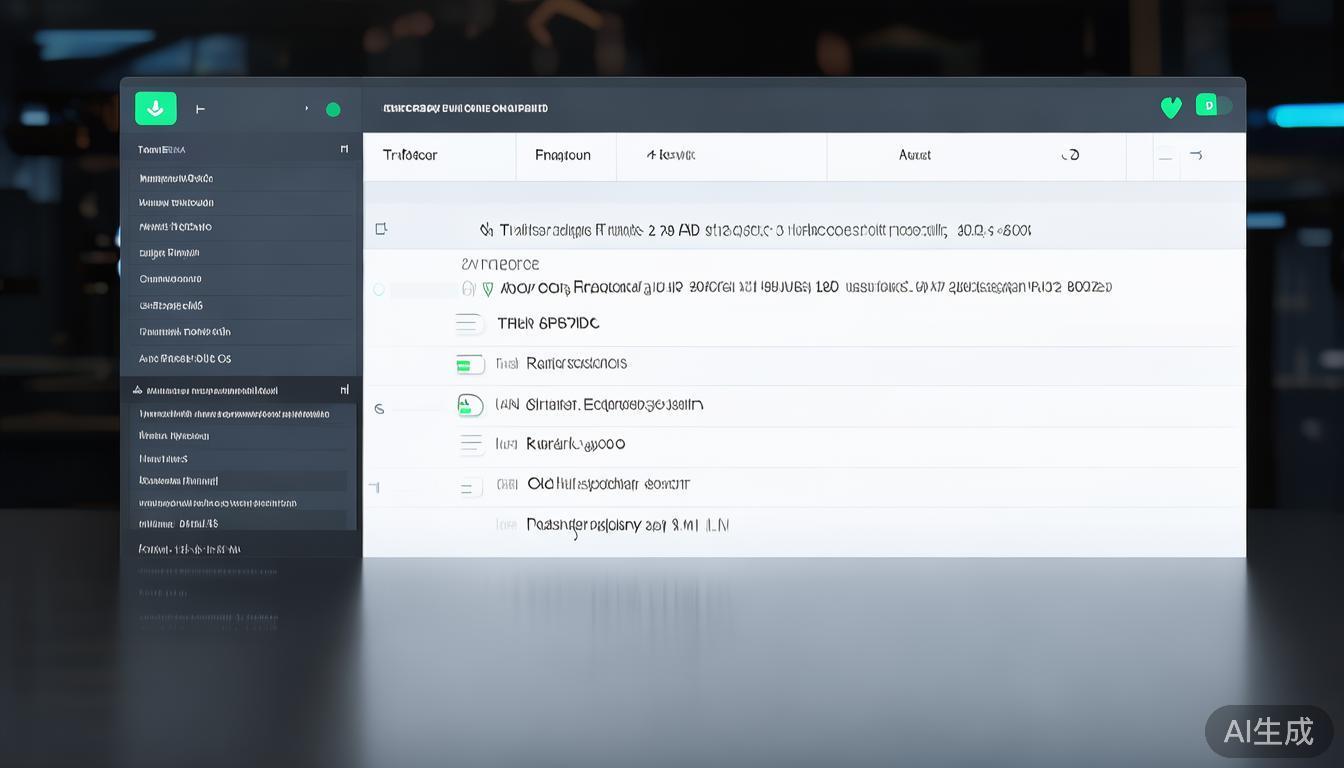Click the small arrow left of green dot
The image size is (1344, 768).
point(307,109)
